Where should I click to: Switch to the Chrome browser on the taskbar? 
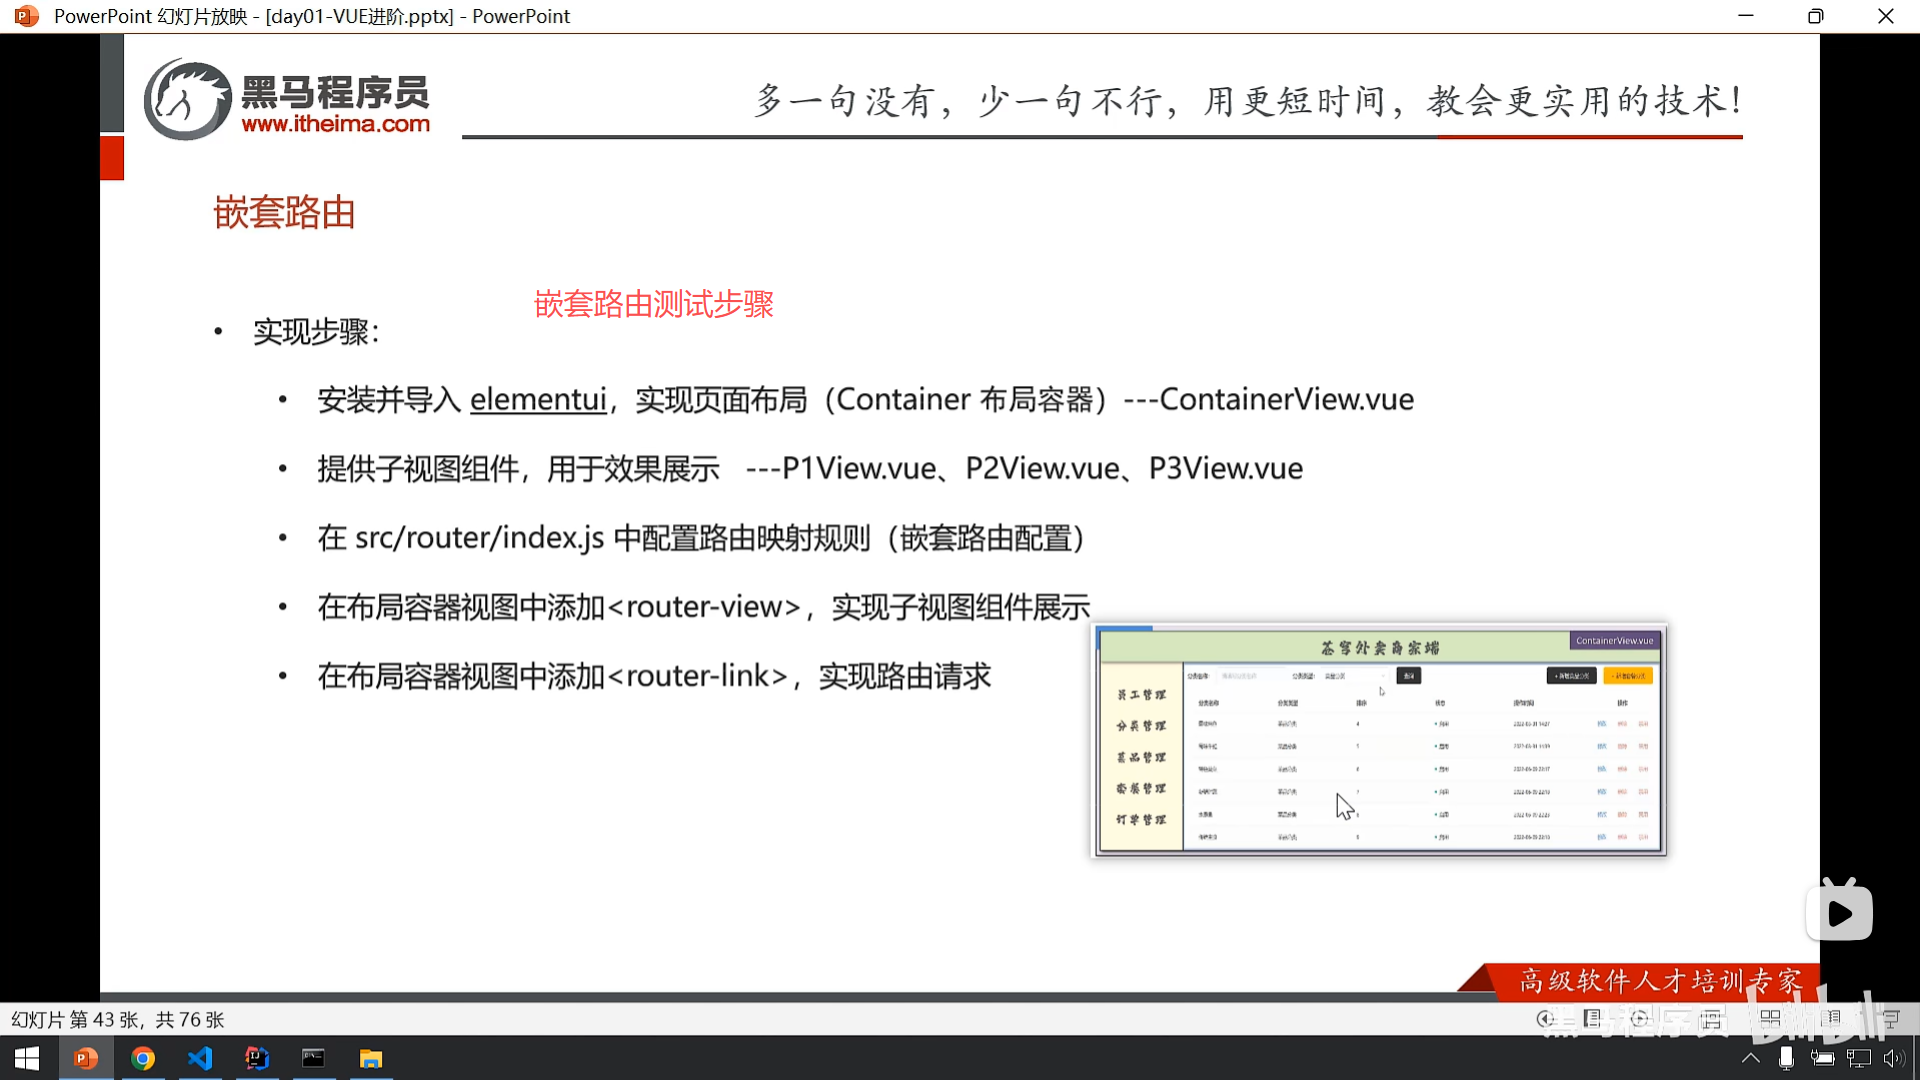tap(143, 1058)
